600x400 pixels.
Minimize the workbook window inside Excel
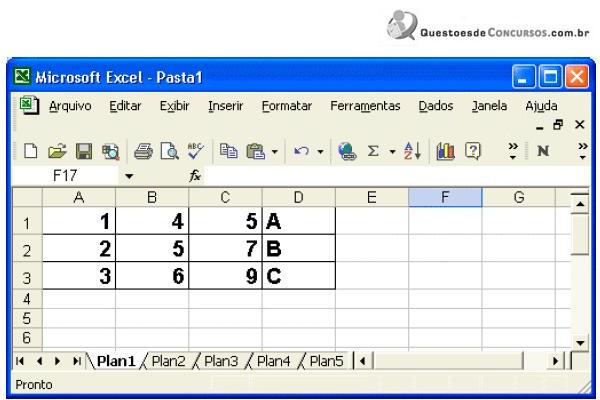[540, 126]
